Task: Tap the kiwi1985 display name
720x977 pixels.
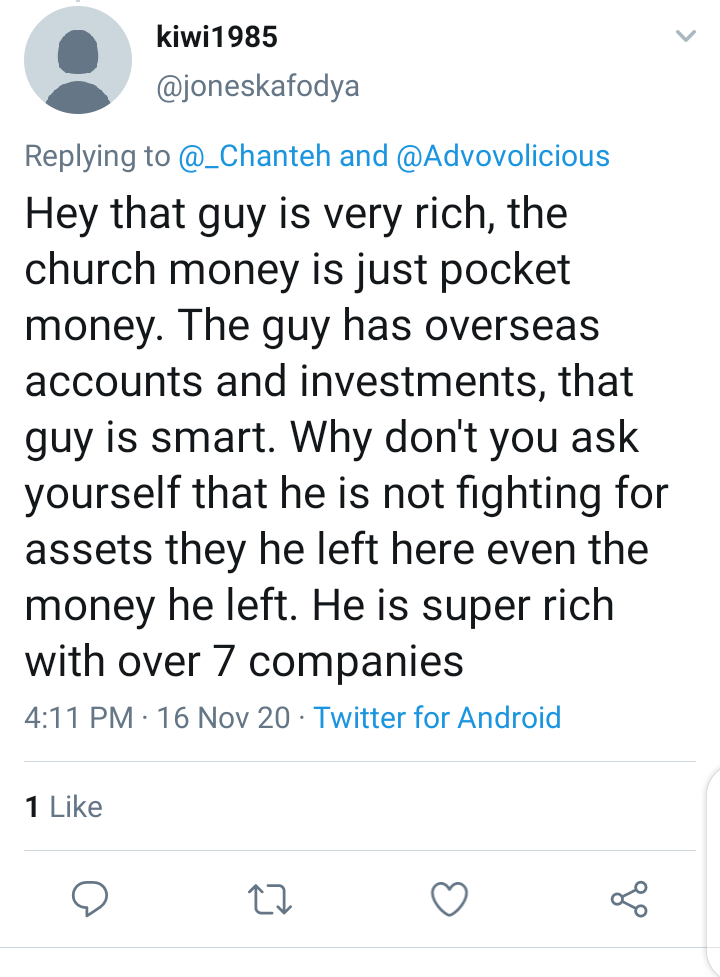Action: tap(217, 38)
